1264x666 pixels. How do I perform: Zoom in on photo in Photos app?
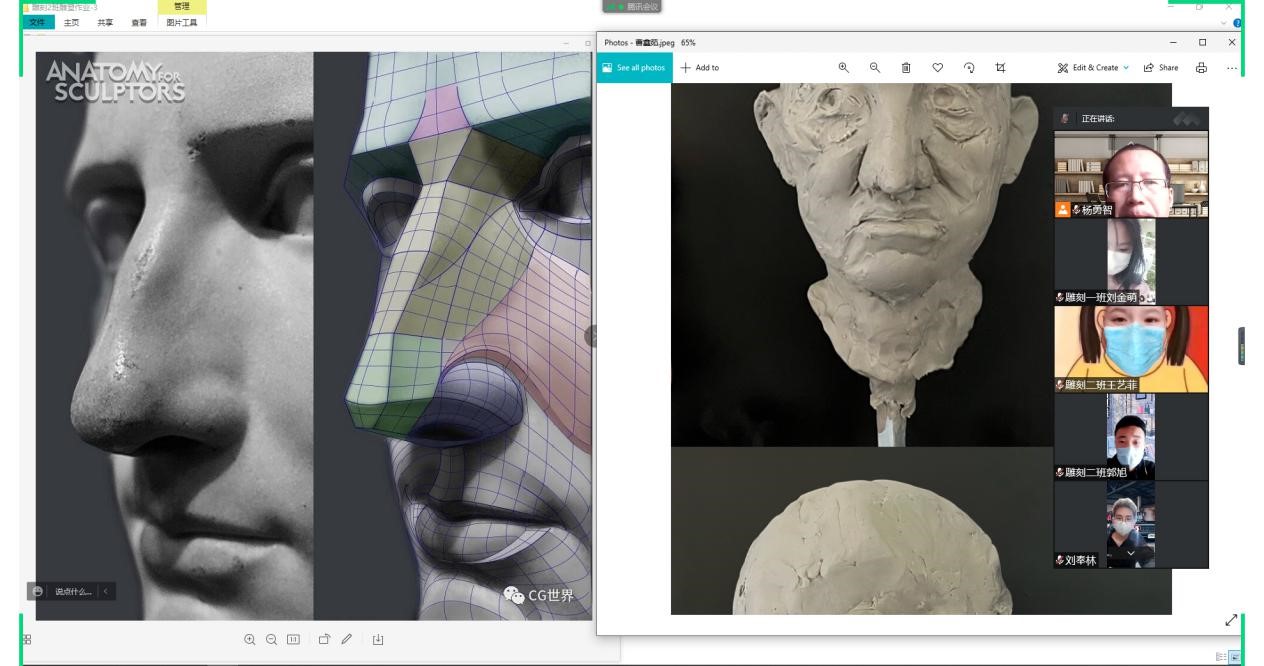coord(843,68)
